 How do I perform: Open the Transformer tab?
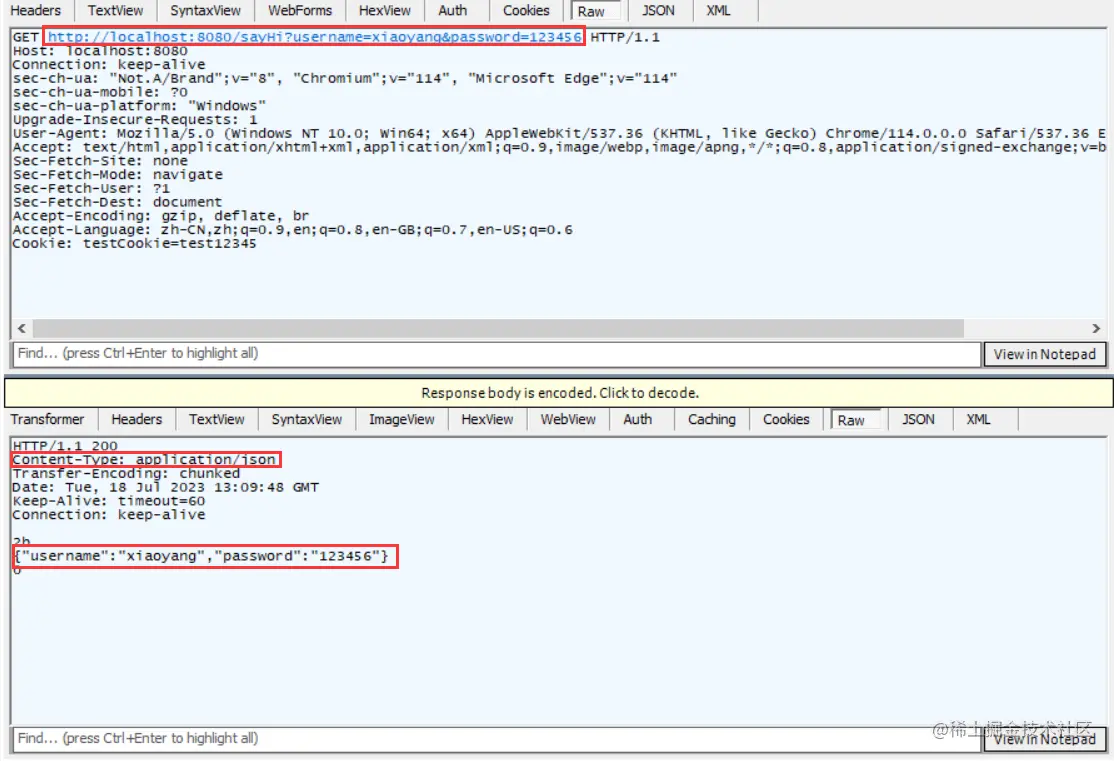point(48,419)
